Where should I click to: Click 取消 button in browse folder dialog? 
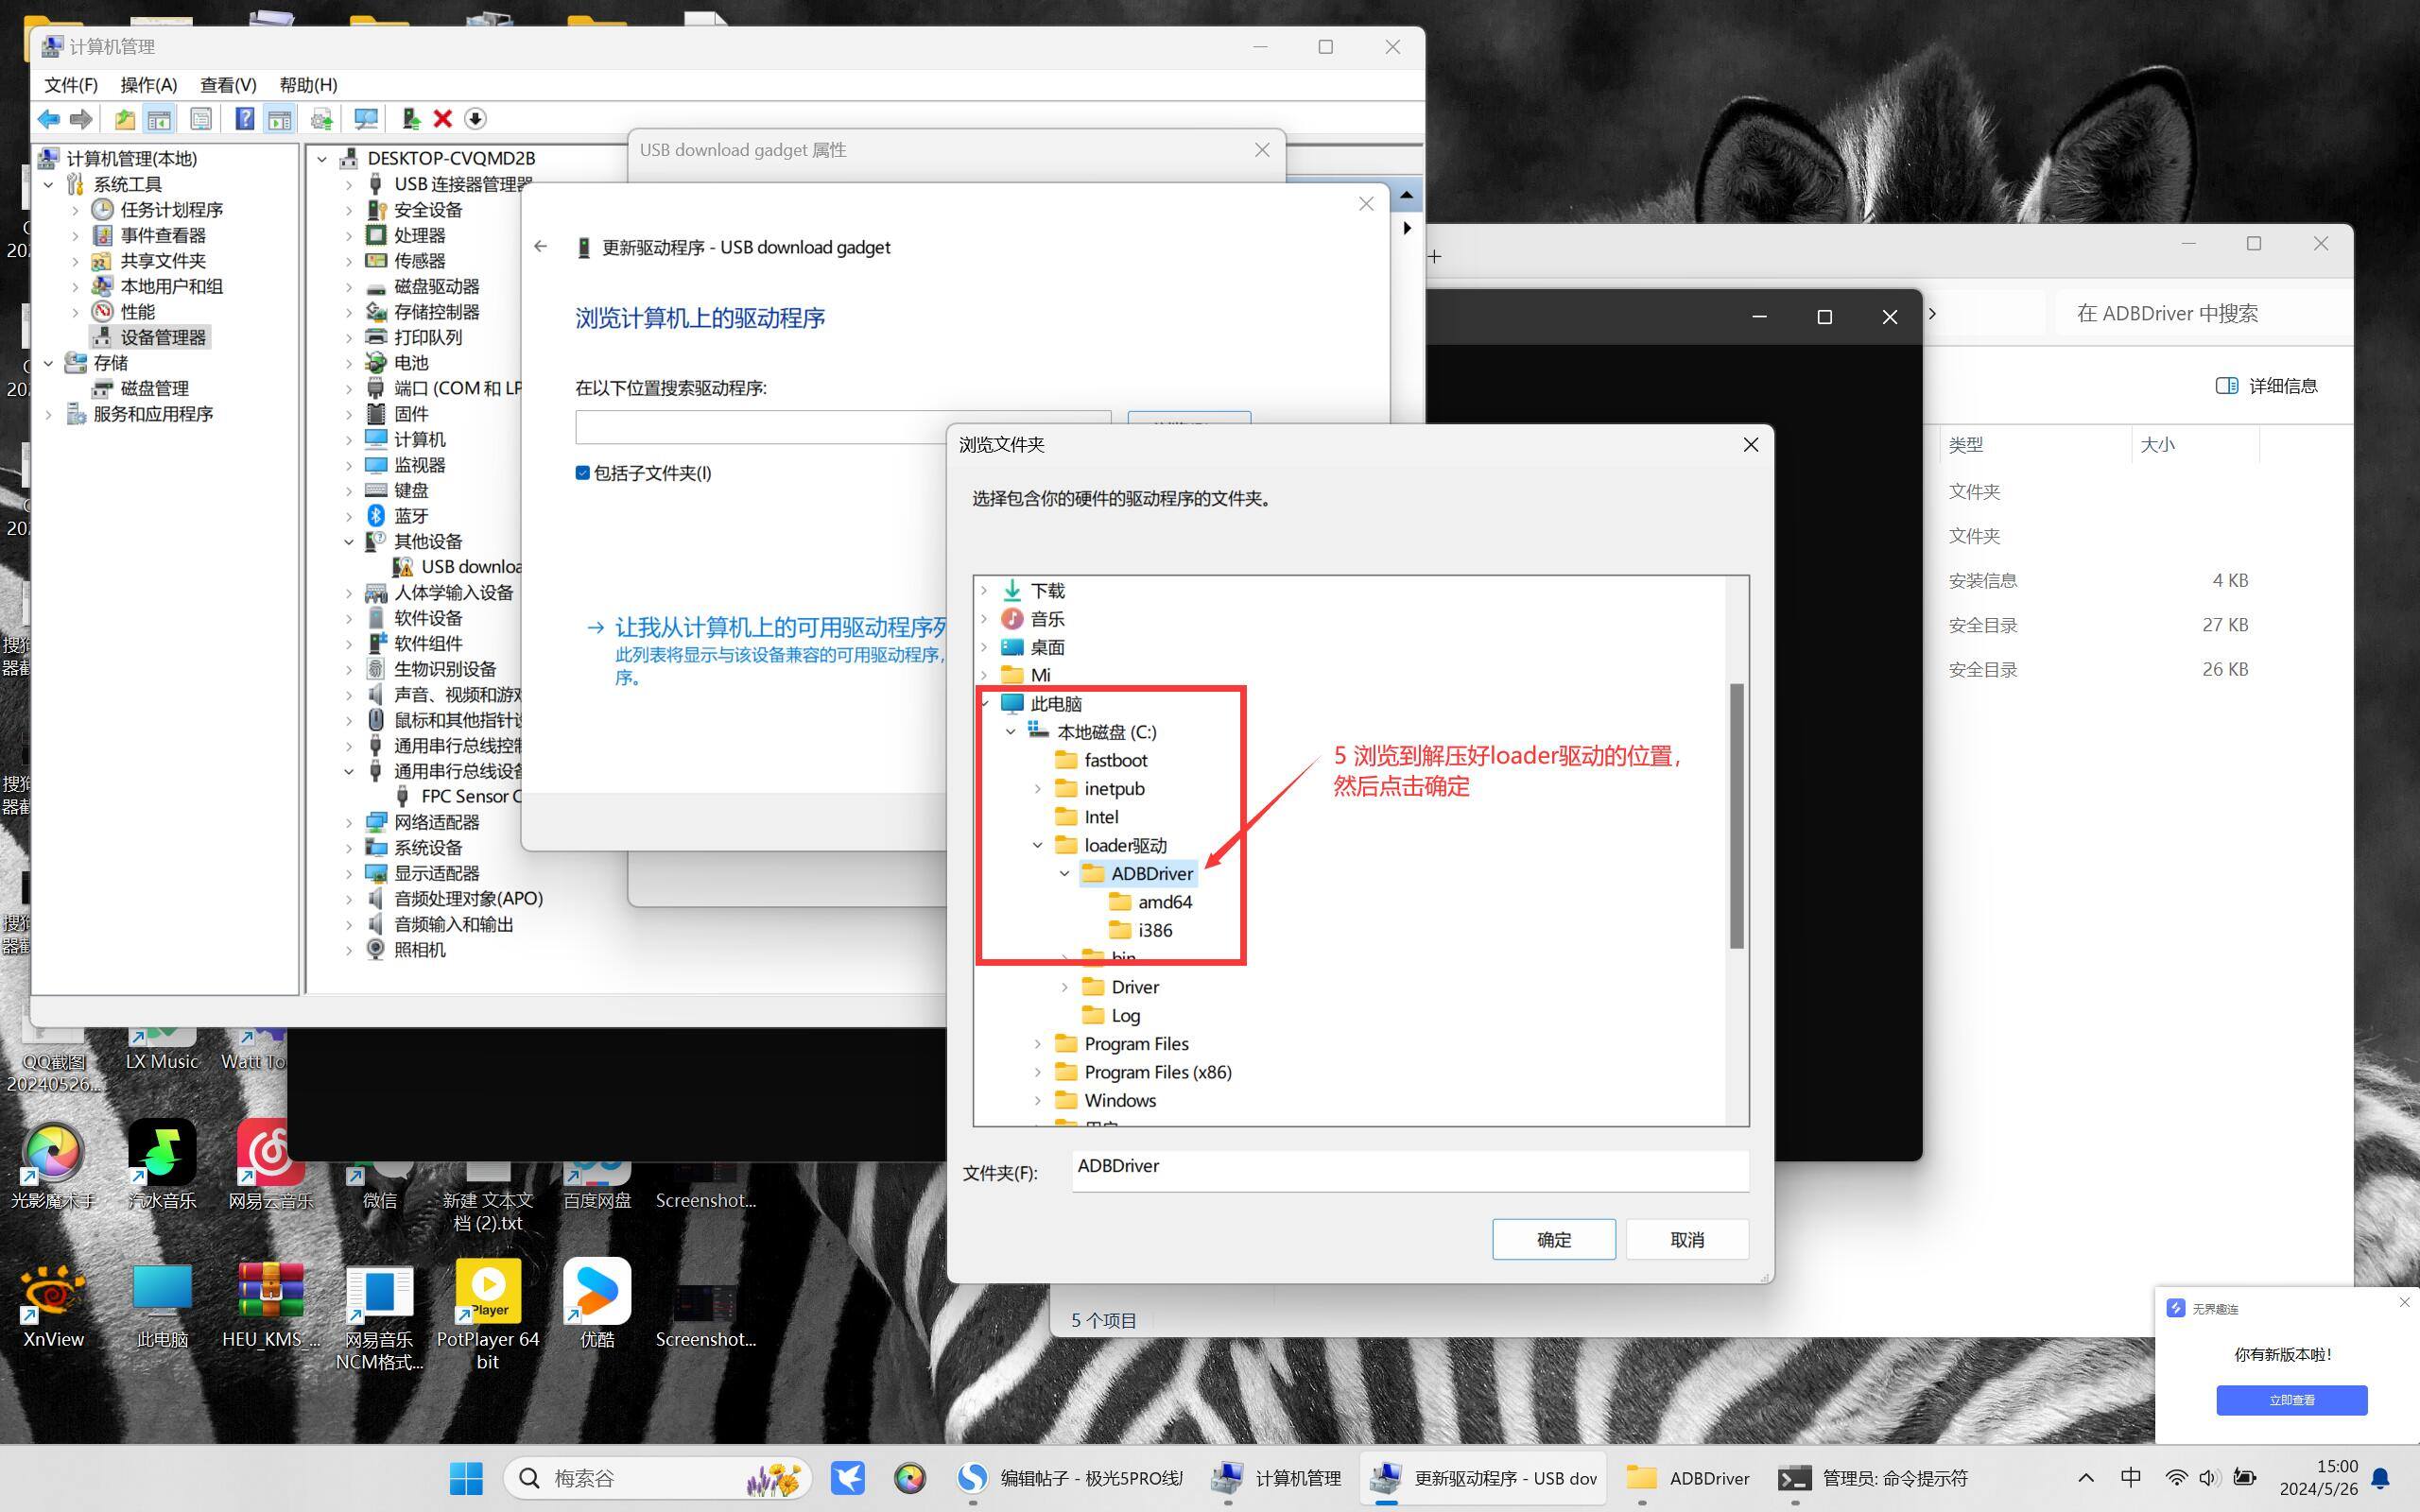pyautogui.click(x=1686, y=1239)
